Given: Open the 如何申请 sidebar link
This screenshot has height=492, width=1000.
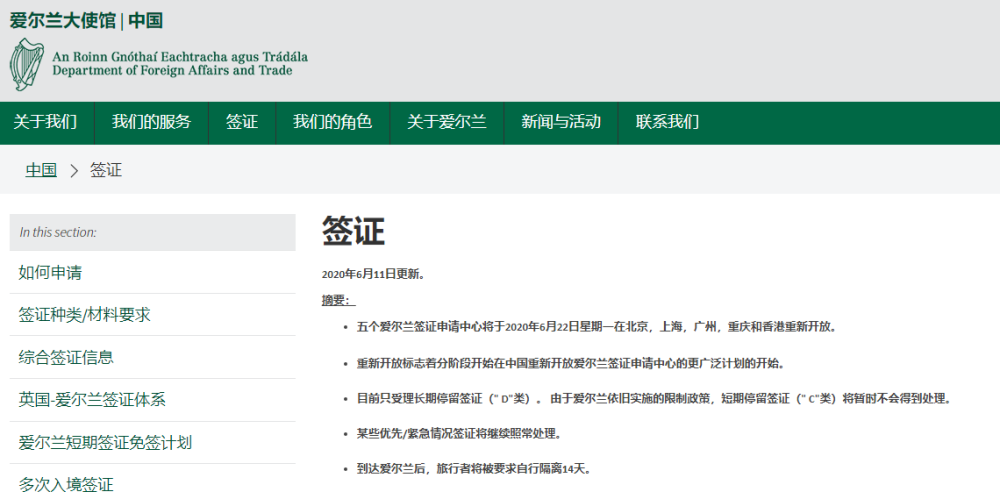Looking at the screenshot, I should [50, 273].
